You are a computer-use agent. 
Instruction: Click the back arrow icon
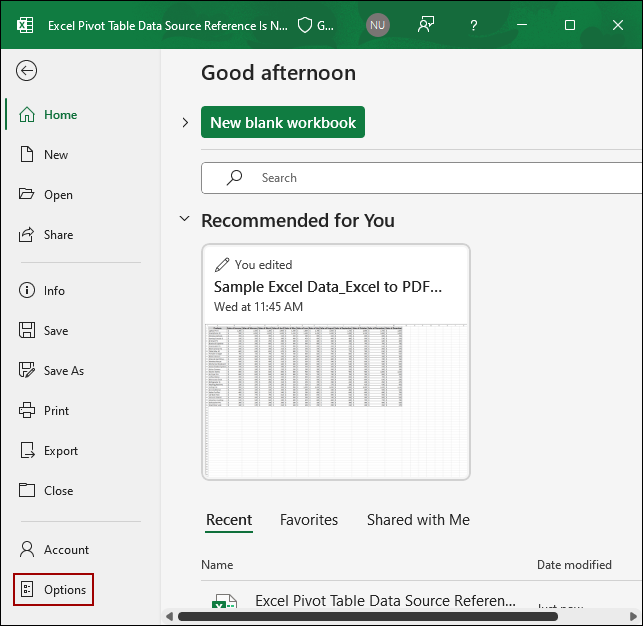pyautogui.click(x=27, y=70)
